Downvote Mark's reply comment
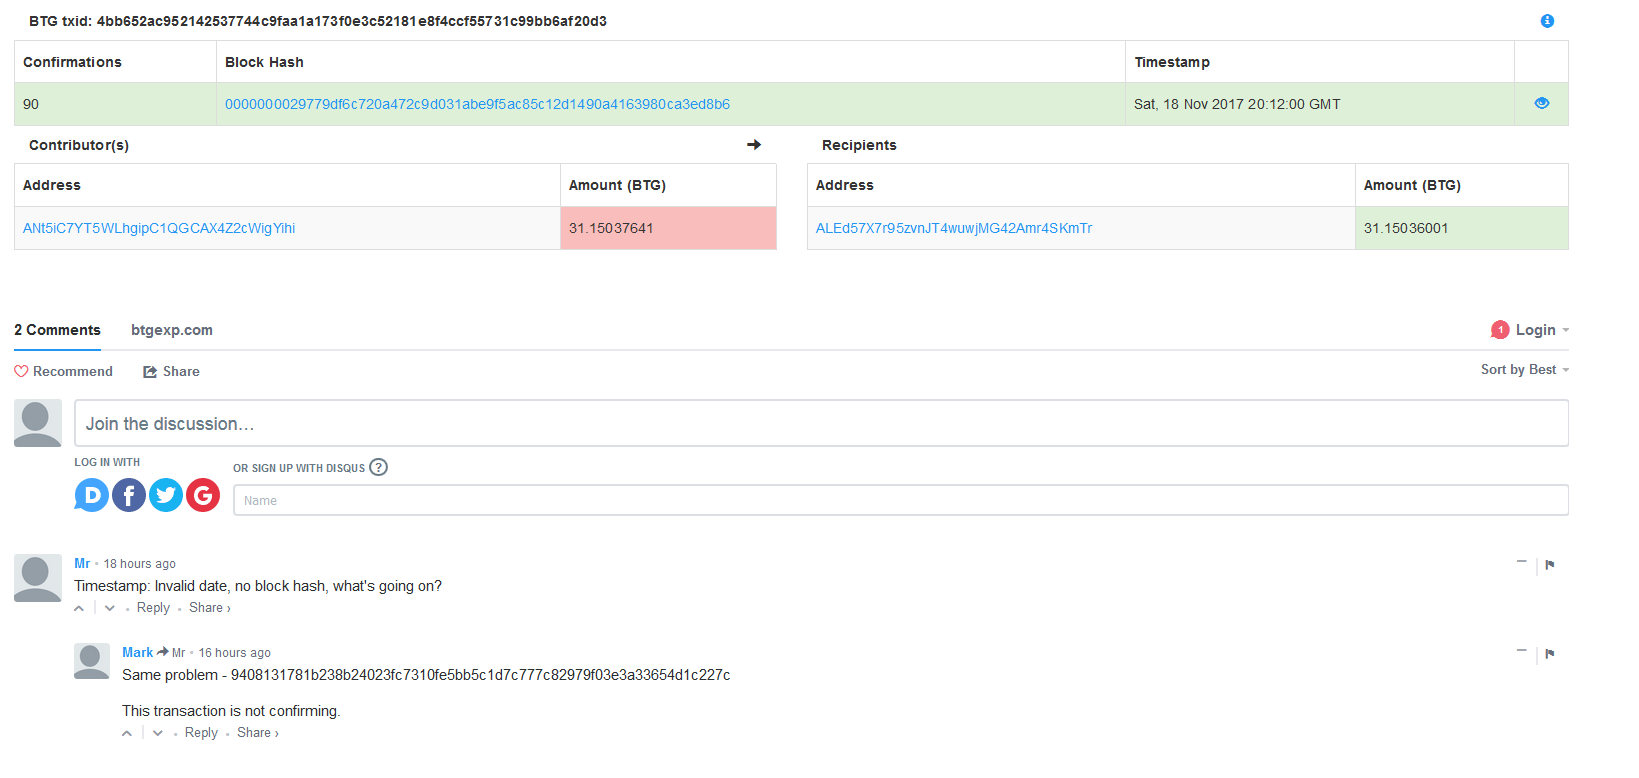Image resolution: width=1639 pixels, height=778 pixels. pos(158,733)
